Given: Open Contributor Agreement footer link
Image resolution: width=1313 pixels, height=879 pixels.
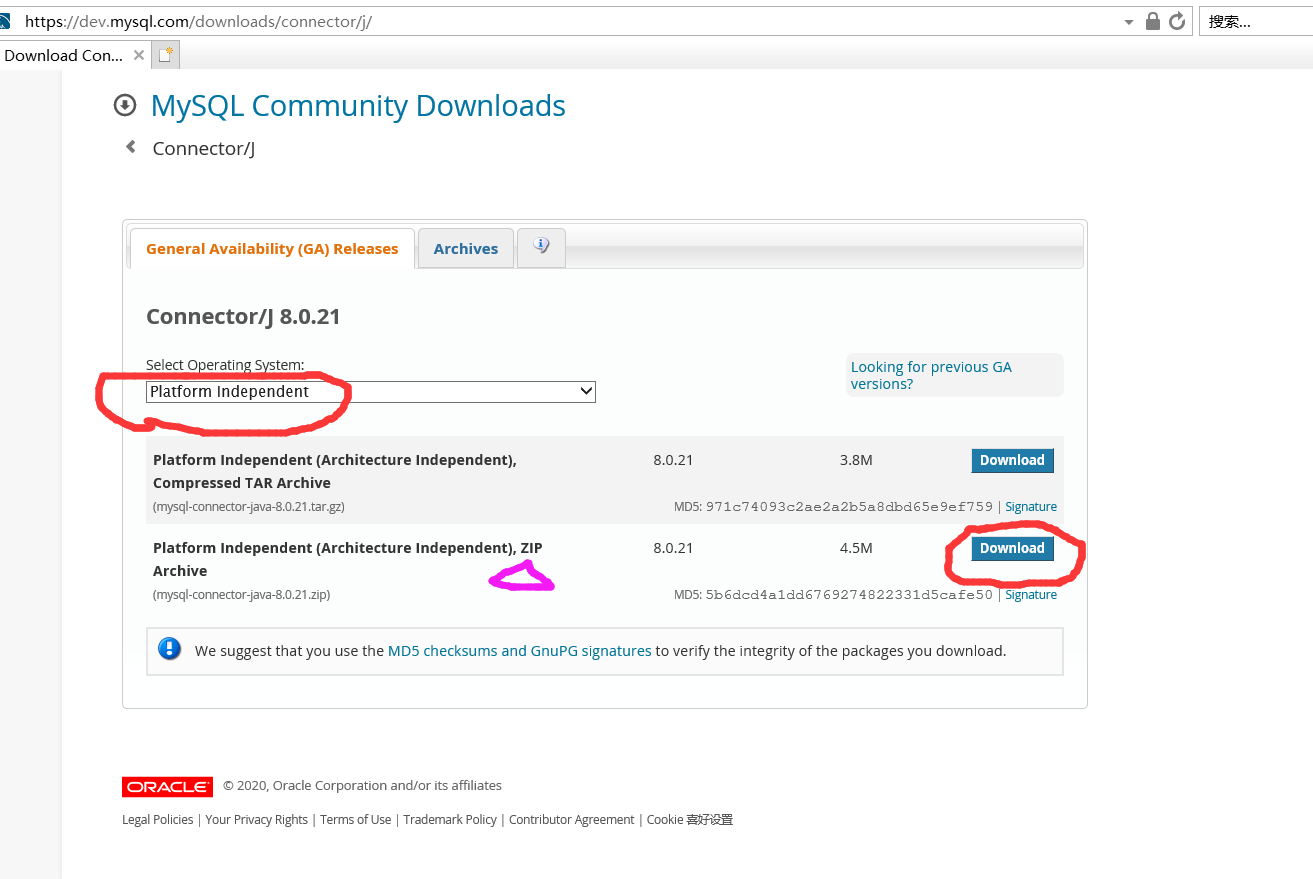Looking at the screenshot, I should pos(572,819).
